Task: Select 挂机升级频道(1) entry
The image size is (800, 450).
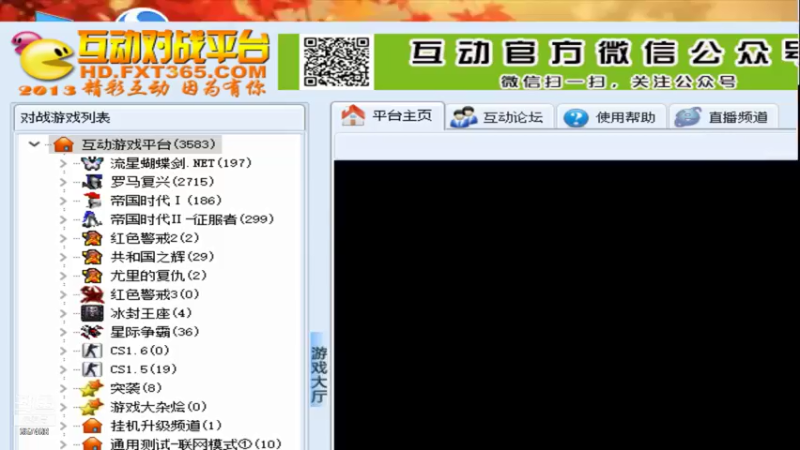Action: 166,426
